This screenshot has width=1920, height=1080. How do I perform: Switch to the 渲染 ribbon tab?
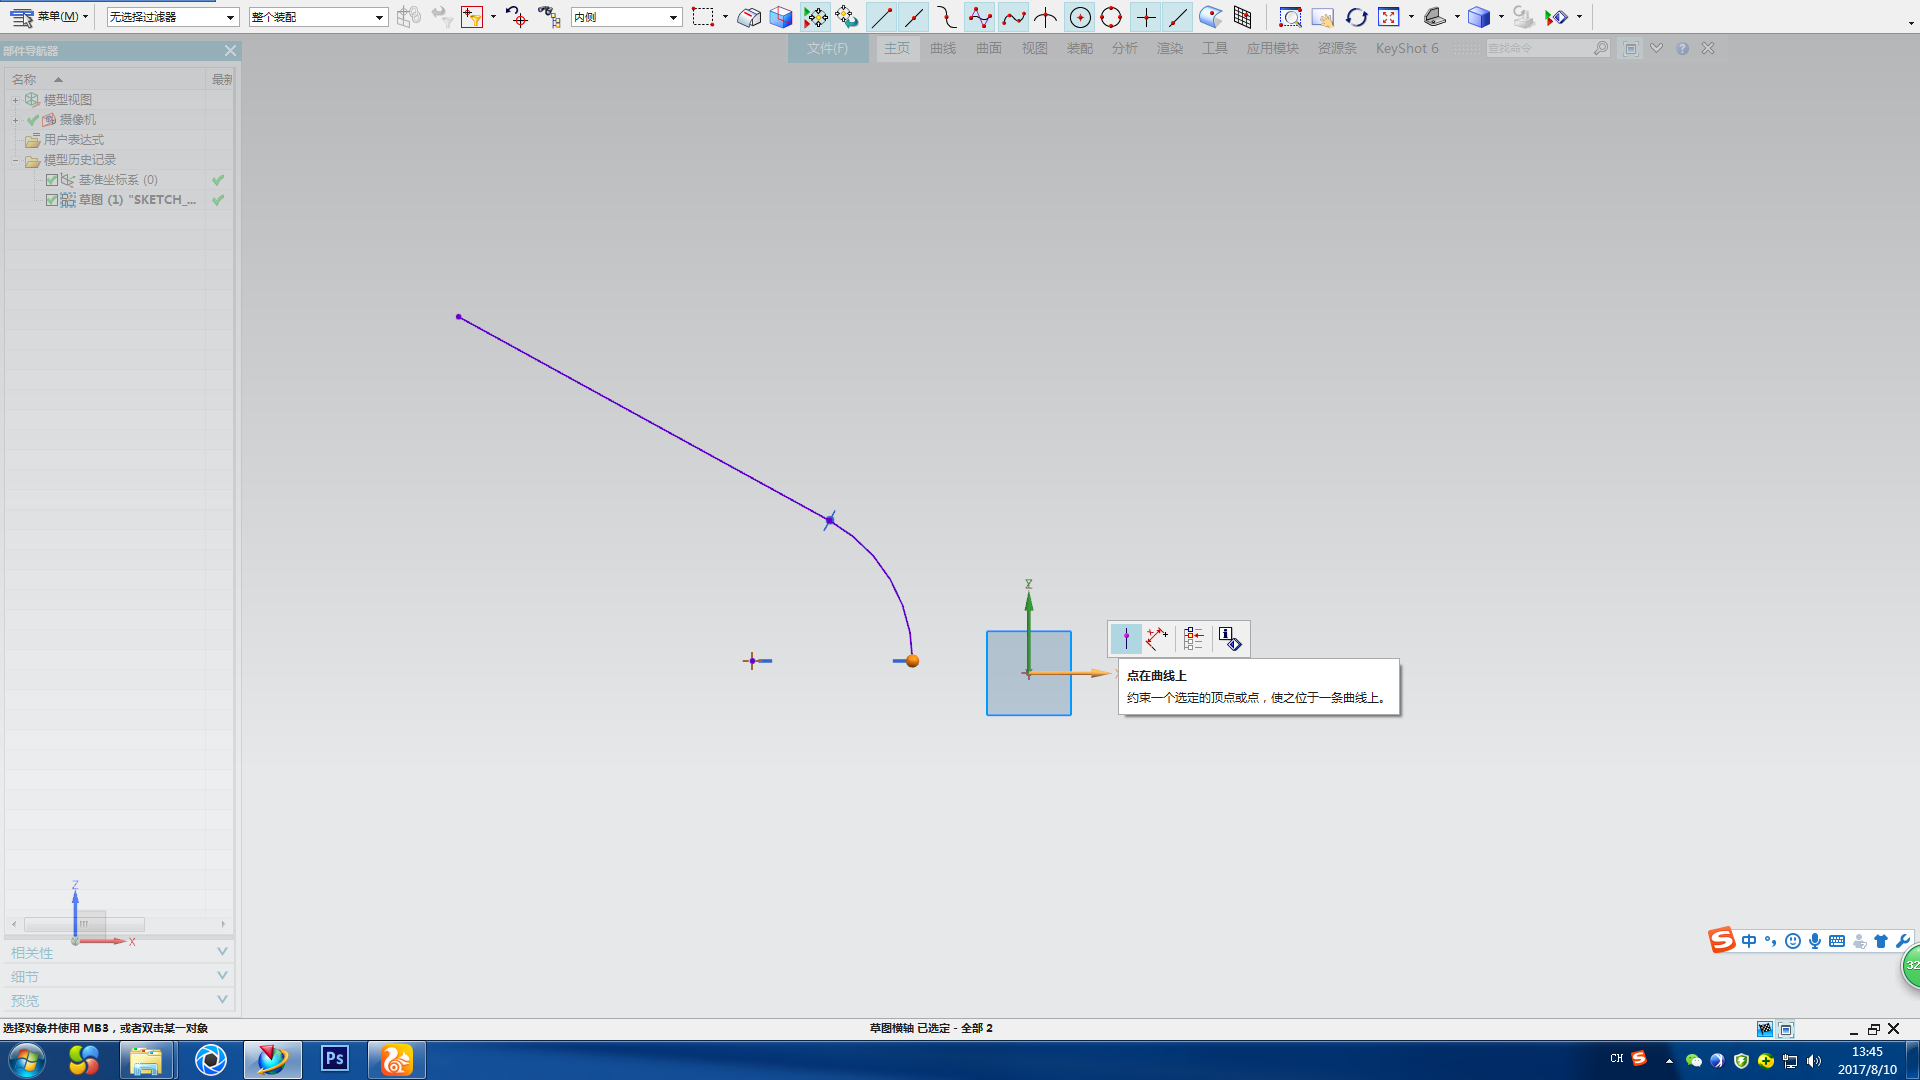click(x=1170, y=48)
